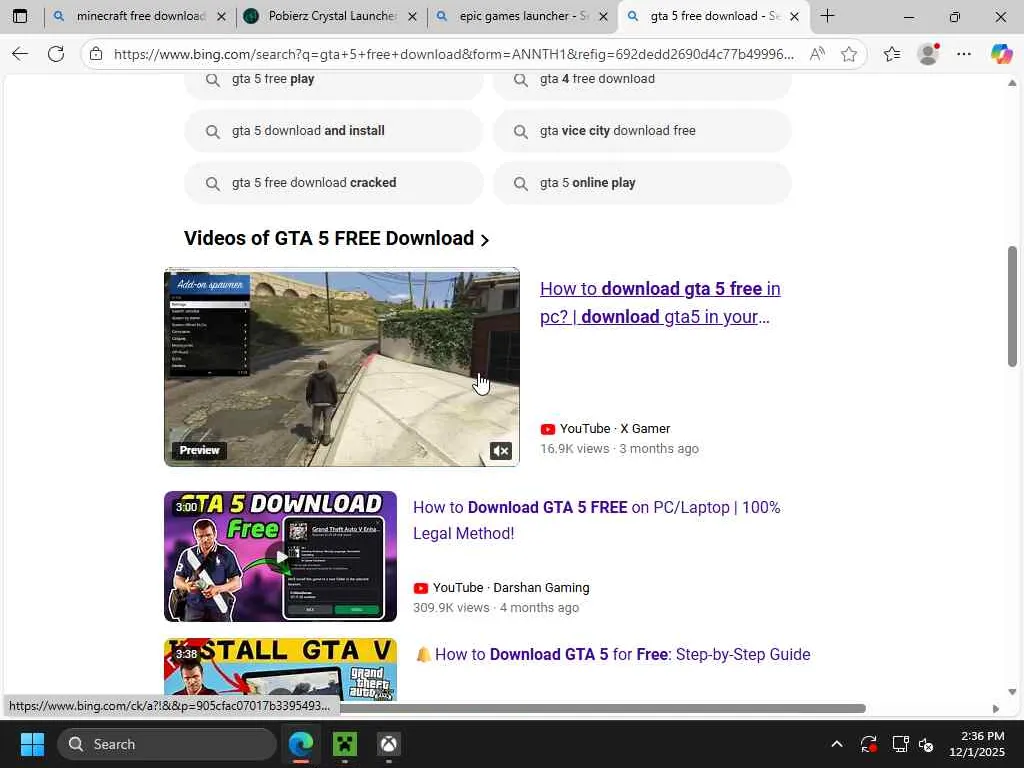1024x768 pixels.
Task: Open the tab actions menu icon
Action: click(x=20, y=16)
